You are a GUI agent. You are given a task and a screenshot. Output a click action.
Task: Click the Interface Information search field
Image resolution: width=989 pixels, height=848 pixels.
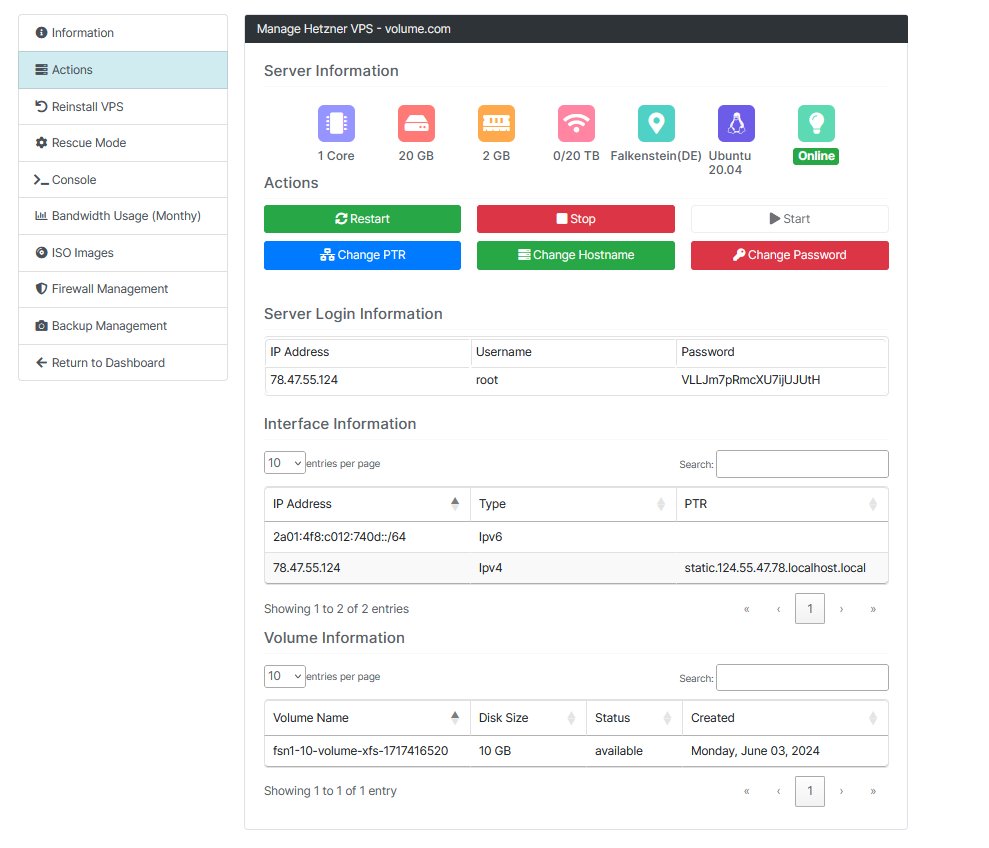(x=801, y=463)
